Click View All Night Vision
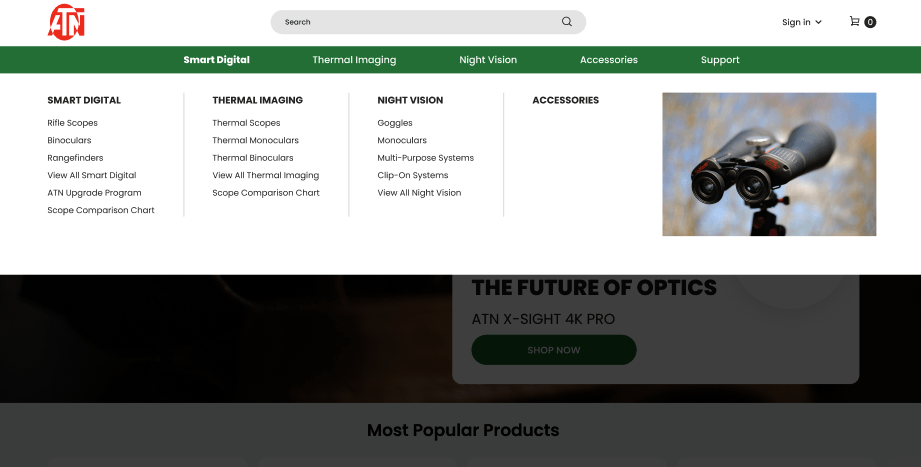 [419, 193]
